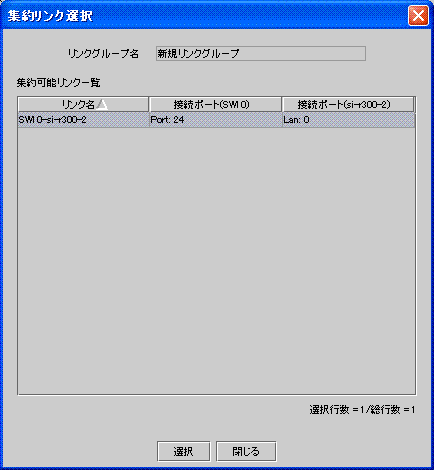The height and width of the screenshot is (470, 434).
Task: Close the 集約リンク選択 dialog window
Action: [x=418, y=15]
